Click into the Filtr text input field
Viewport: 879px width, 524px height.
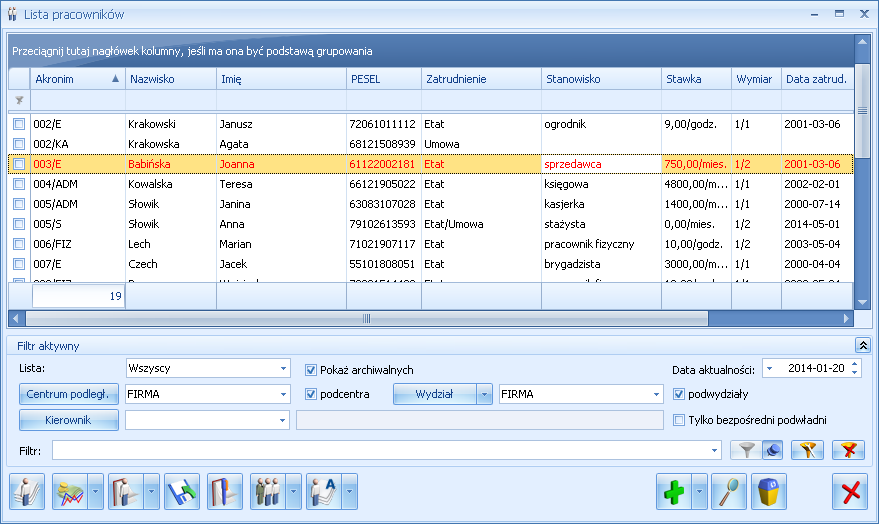tap(380, 451)
